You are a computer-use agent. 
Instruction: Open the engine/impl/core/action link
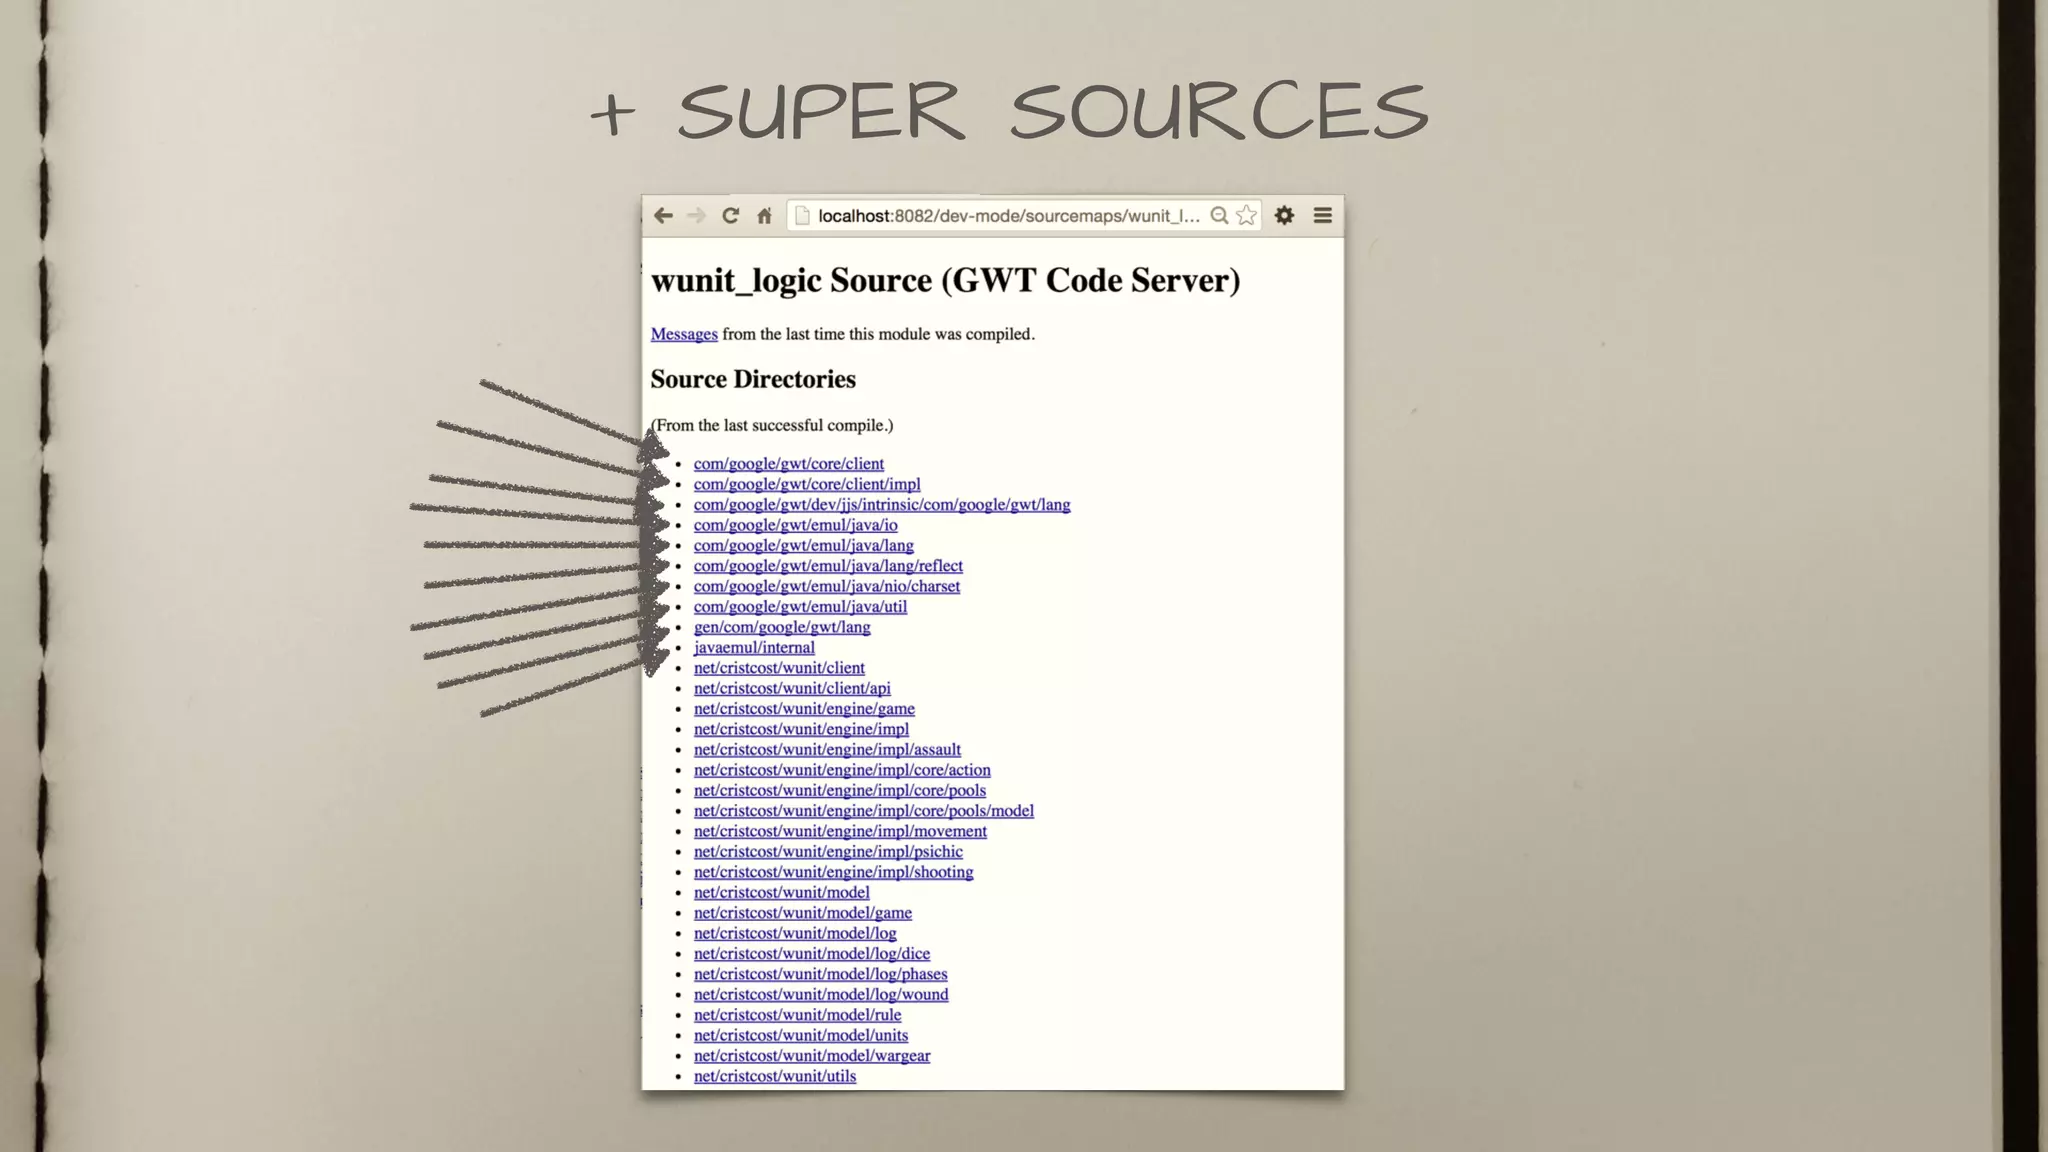click(x=842, y=770)
